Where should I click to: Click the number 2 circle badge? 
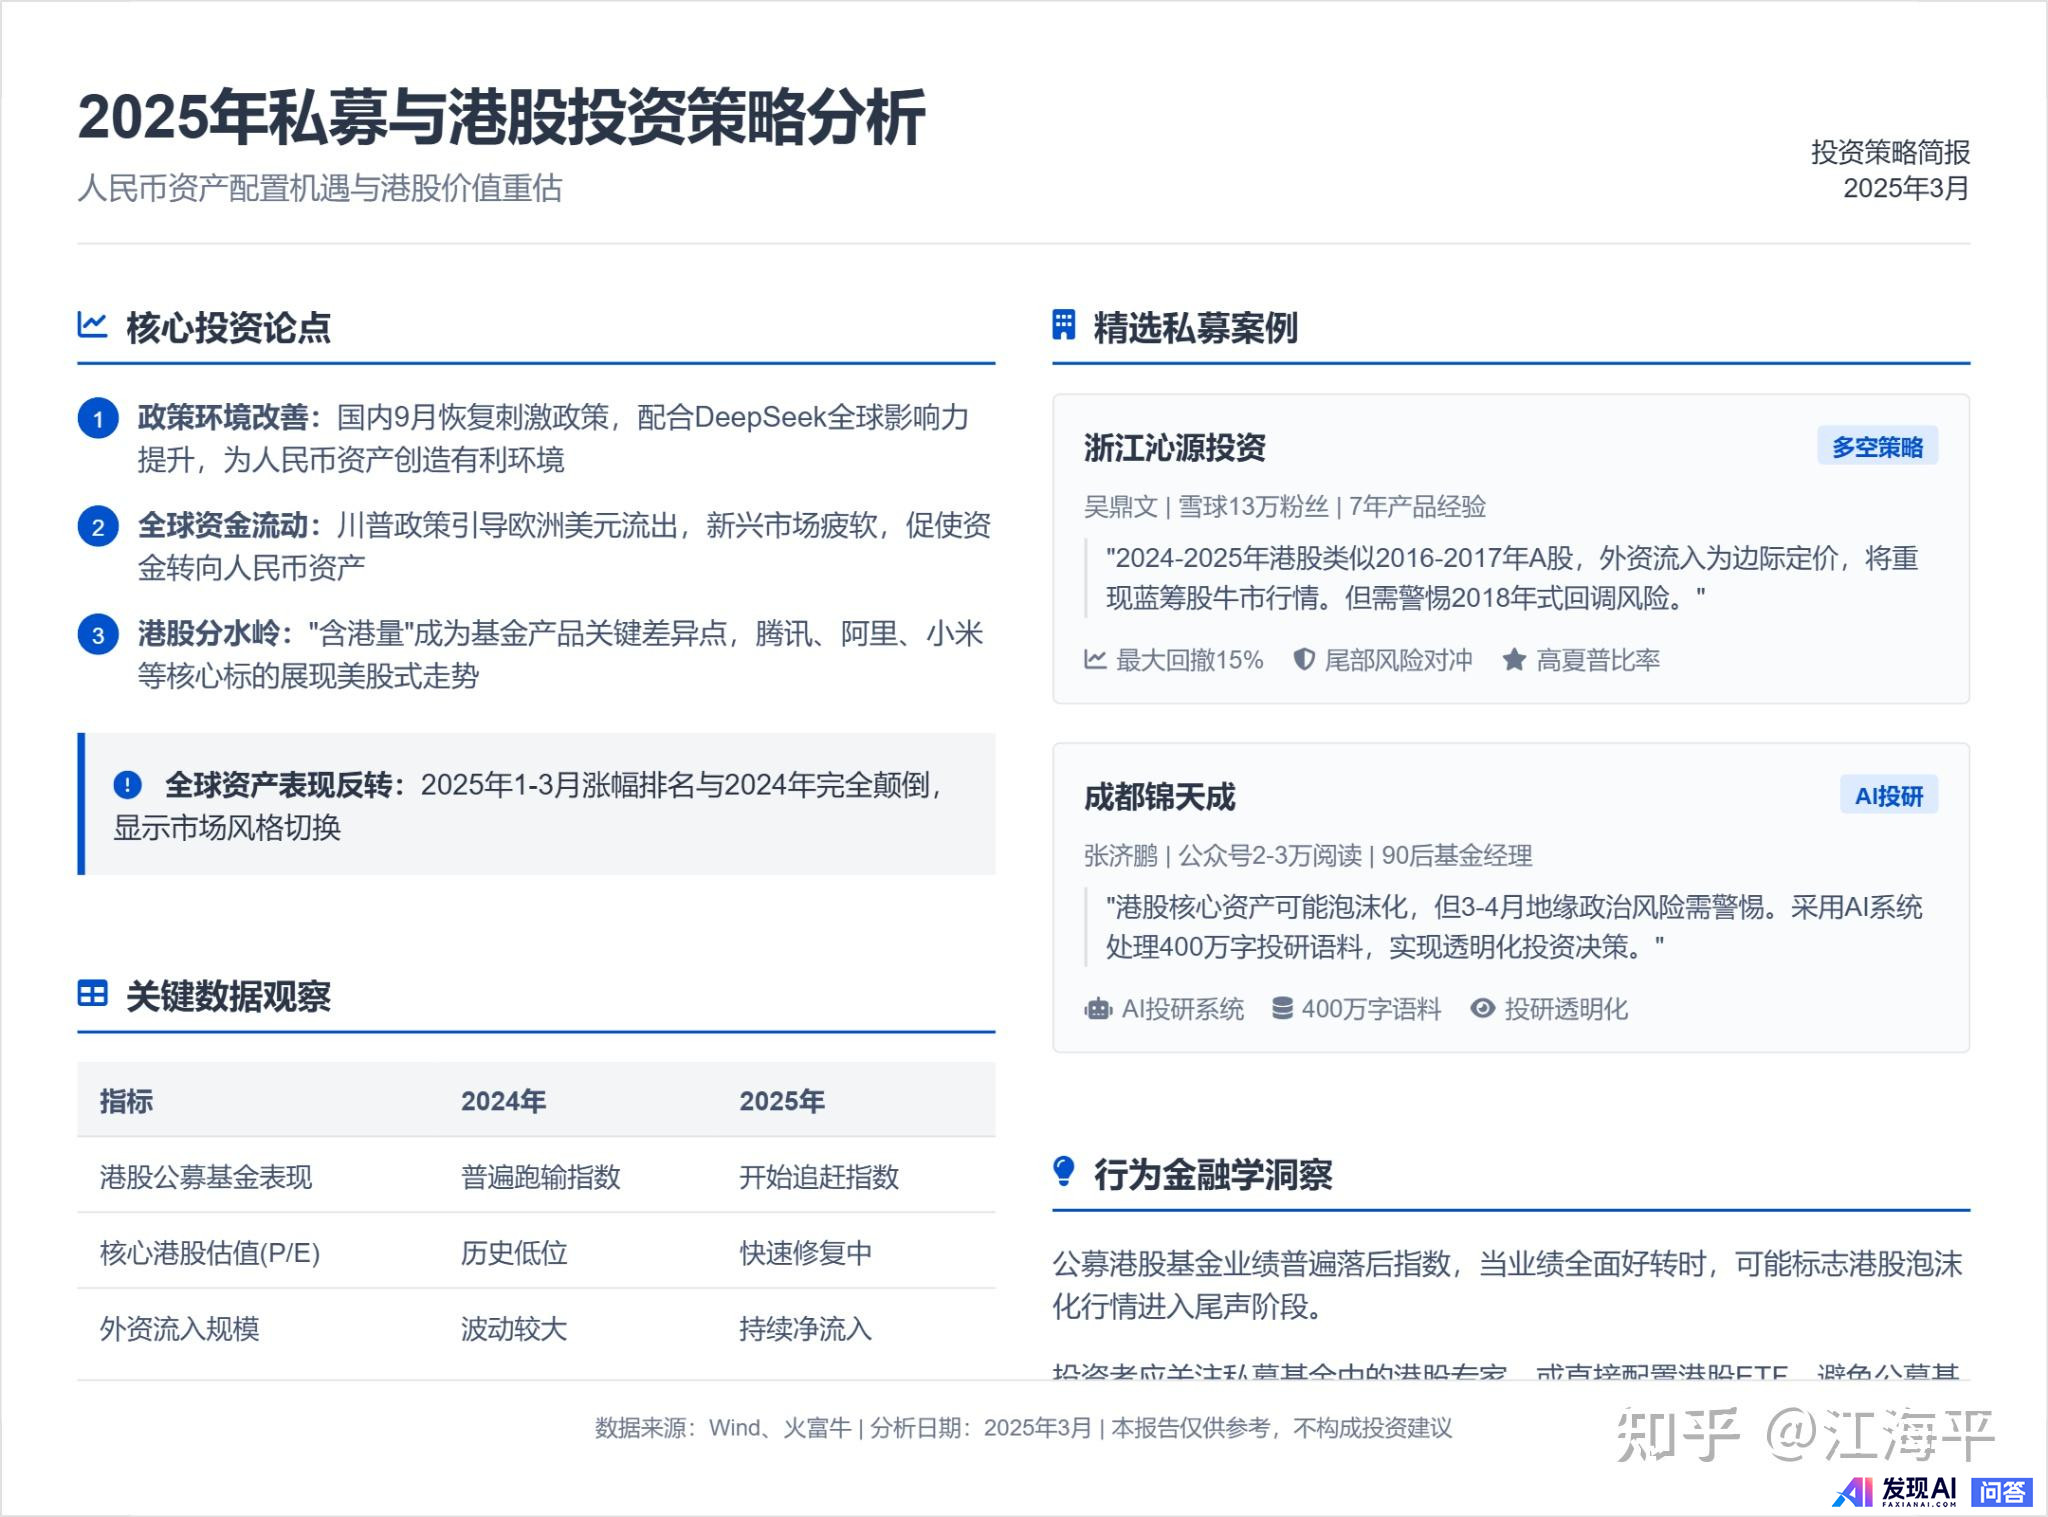98,527
